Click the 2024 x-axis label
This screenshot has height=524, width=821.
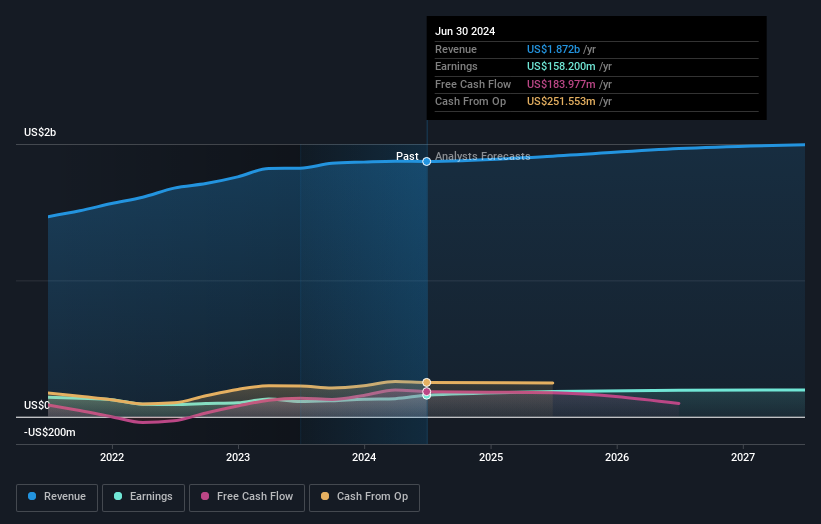[364, 458]
